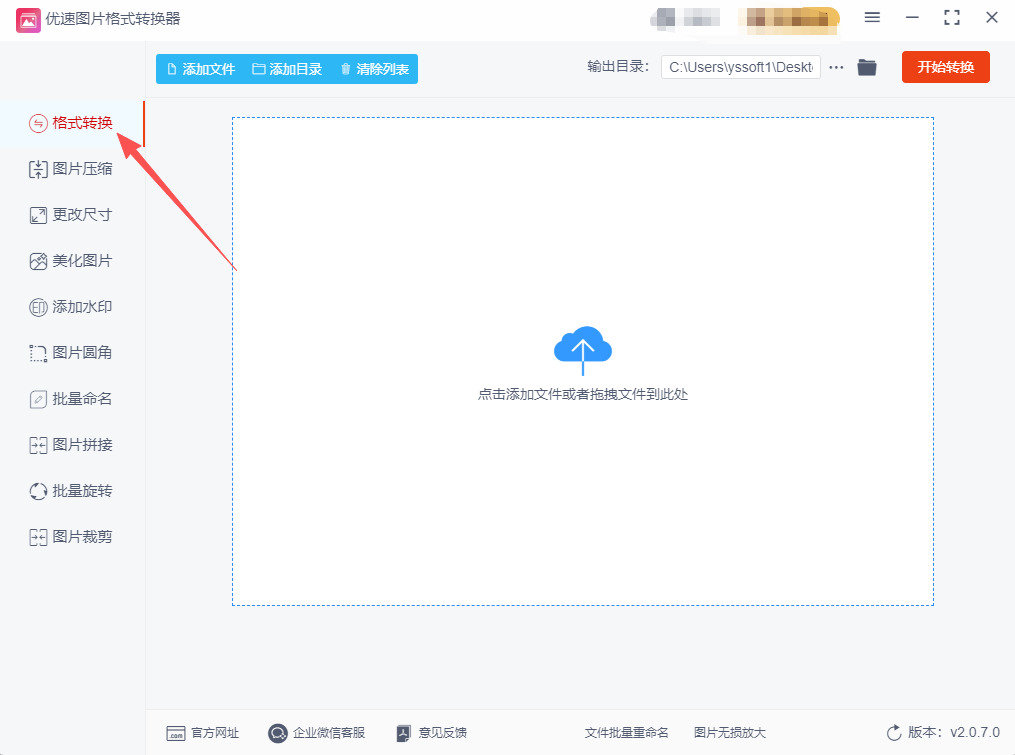
Task: Click the app logo in title bar
Action: coord(28,20)
